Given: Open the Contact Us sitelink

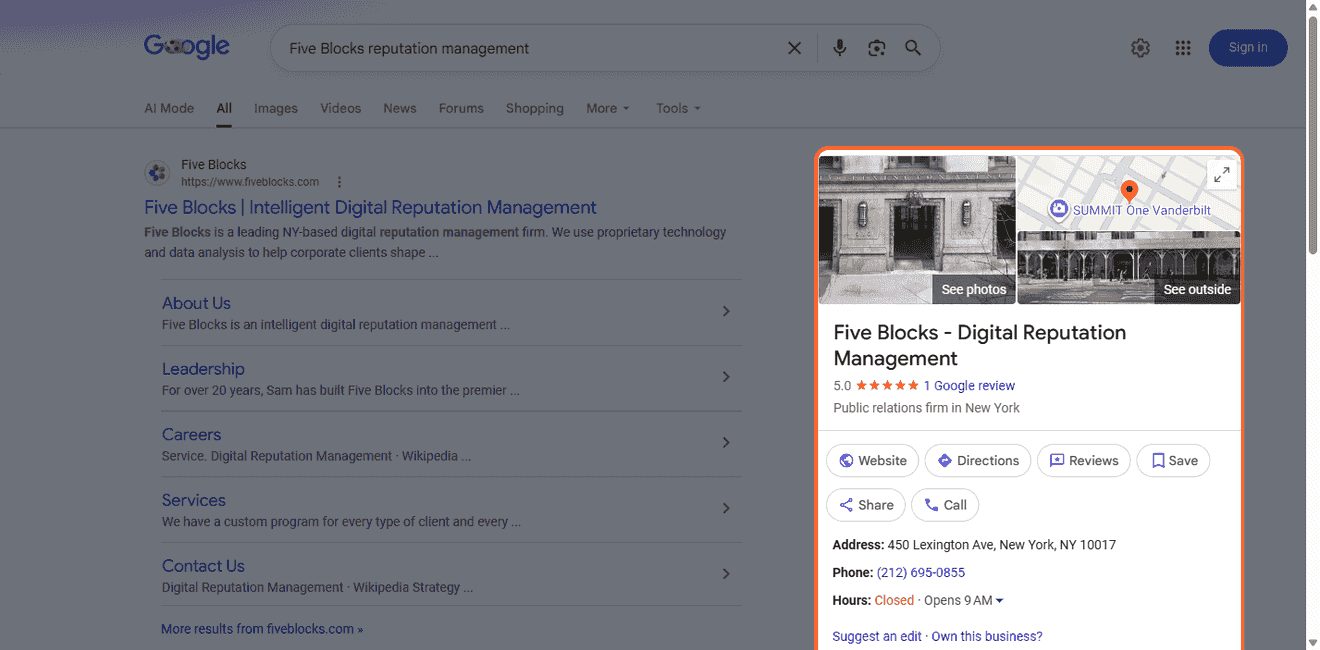Looking at the screenshot, I should 203,566.
